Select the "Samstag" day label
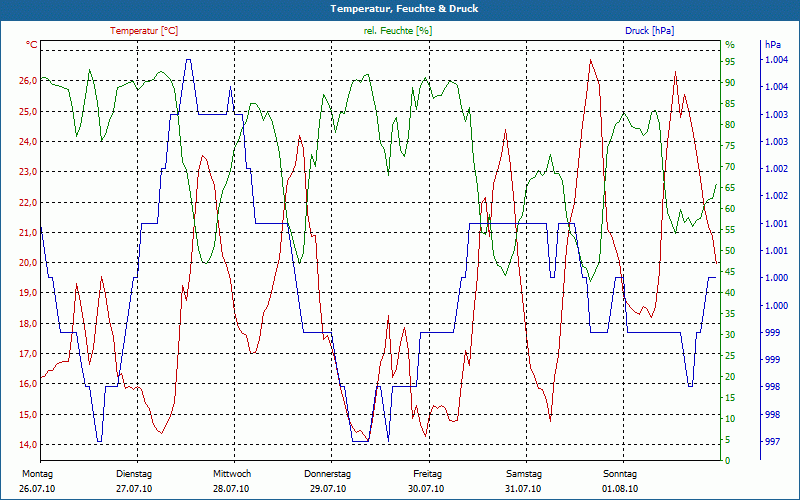Viewport: 800px width, 500px height. click(x=523, y=474)
